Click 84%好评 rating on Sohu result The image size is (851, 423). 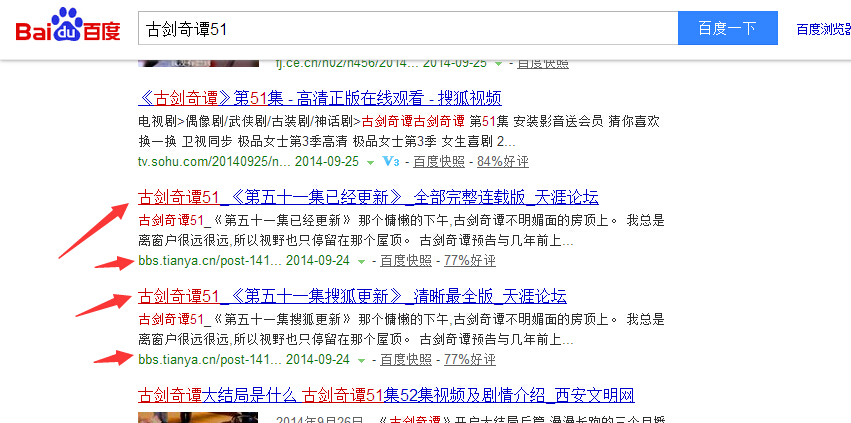[502, 161]
